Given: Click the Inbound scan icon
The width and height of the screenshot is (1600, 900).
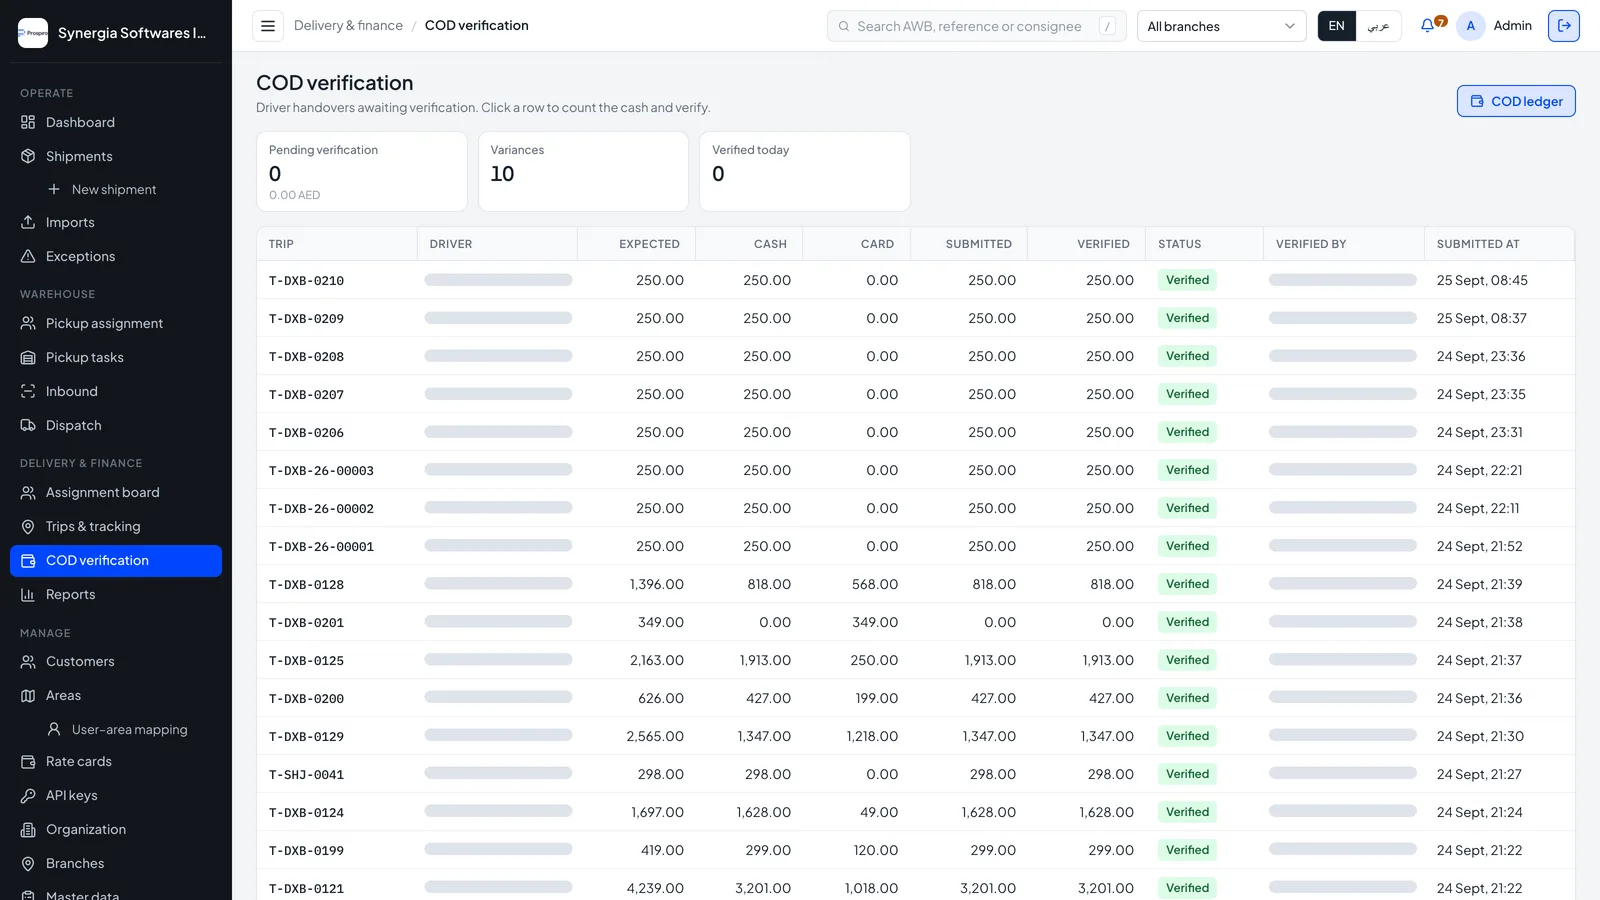Looking at the screenshot, I should click(28, 391).
